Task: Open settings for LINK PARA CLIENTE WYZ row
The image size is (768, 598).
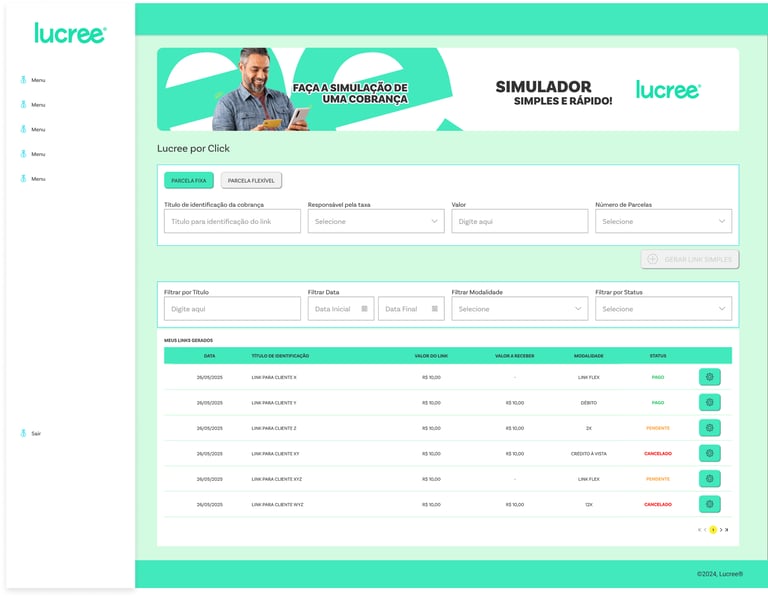Action: tap(709, 504)
